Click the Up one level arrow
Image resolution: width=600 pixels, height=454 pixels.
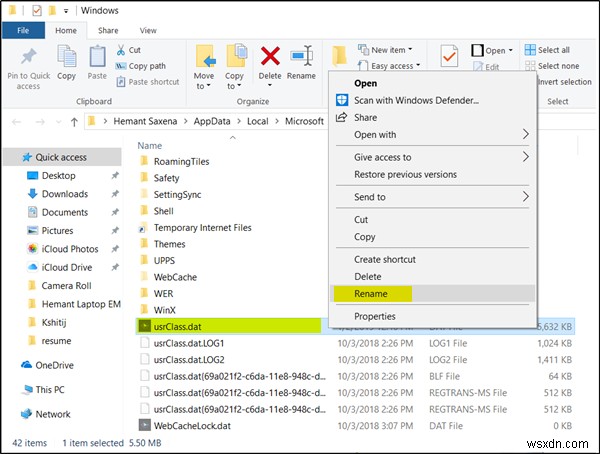(74, 122)
